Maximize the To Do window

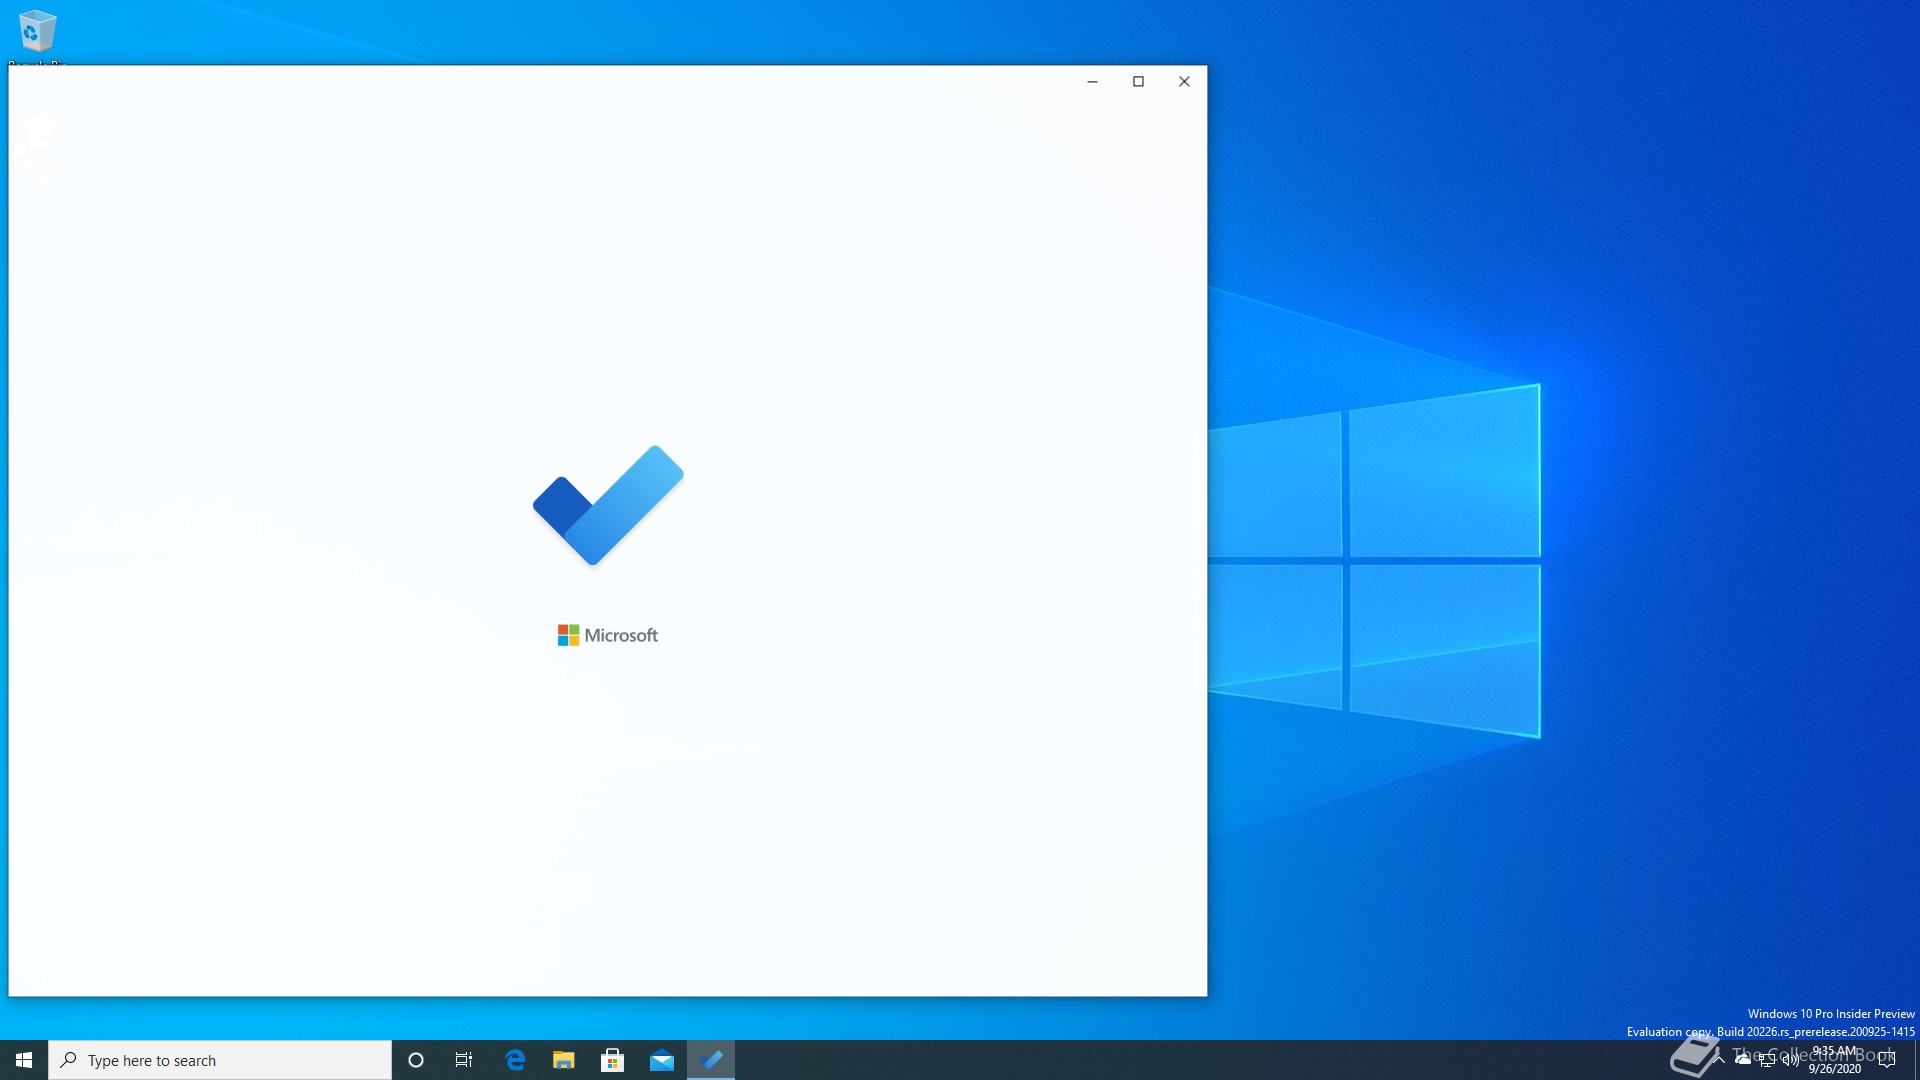click(1138, 82)
